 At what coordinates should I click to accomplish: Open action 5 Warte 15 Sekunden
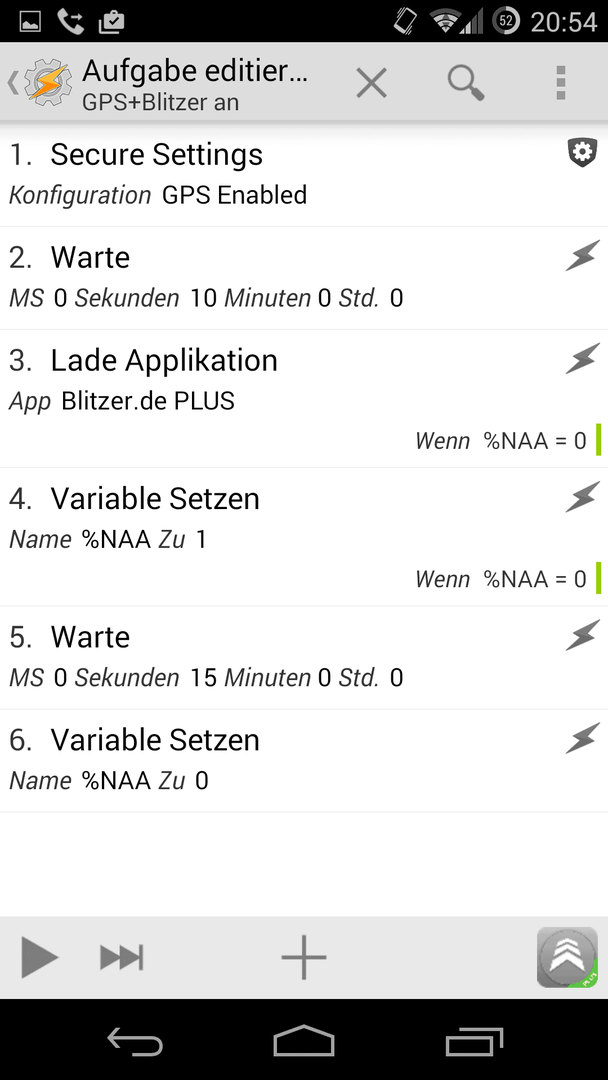(x=304, y=658)
